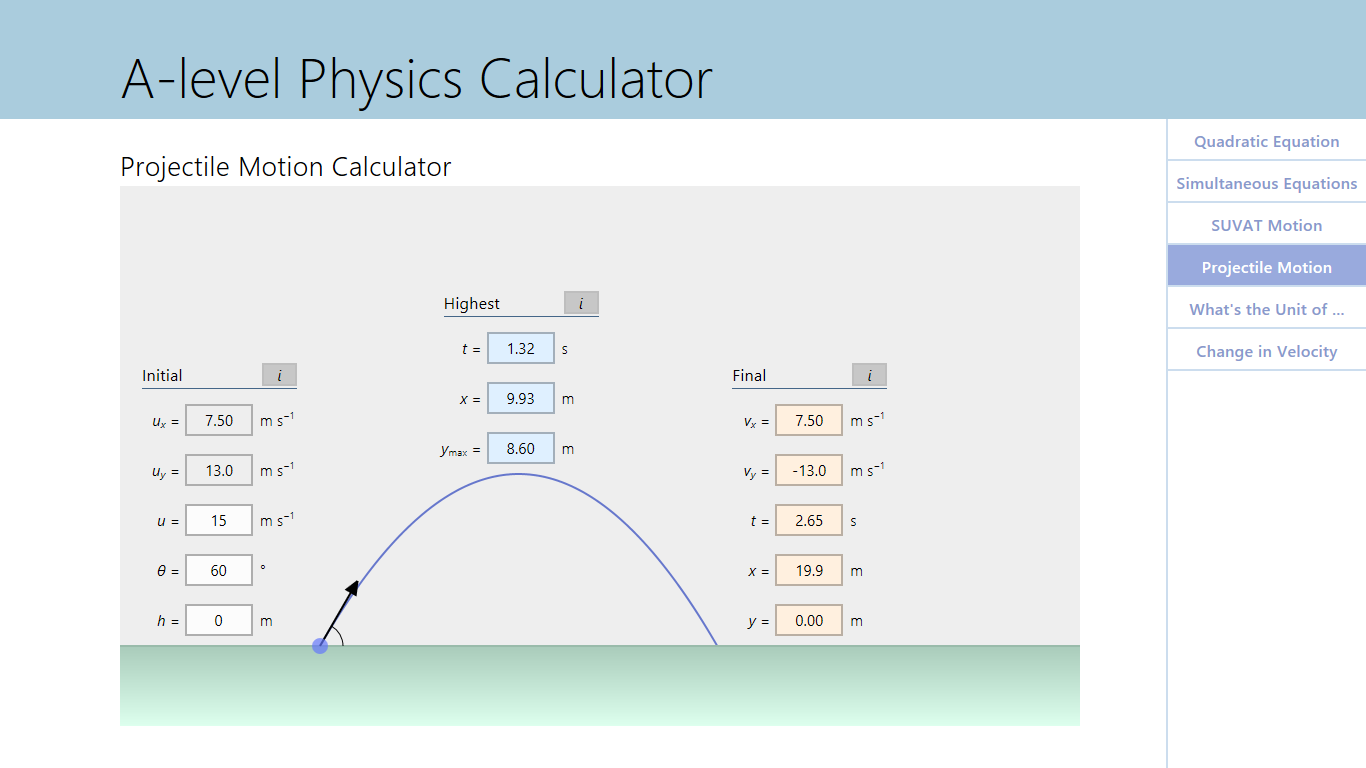Click the projectile trajectory curve
The height and width of the screenshot is (768, 1366).
(518, 472)
